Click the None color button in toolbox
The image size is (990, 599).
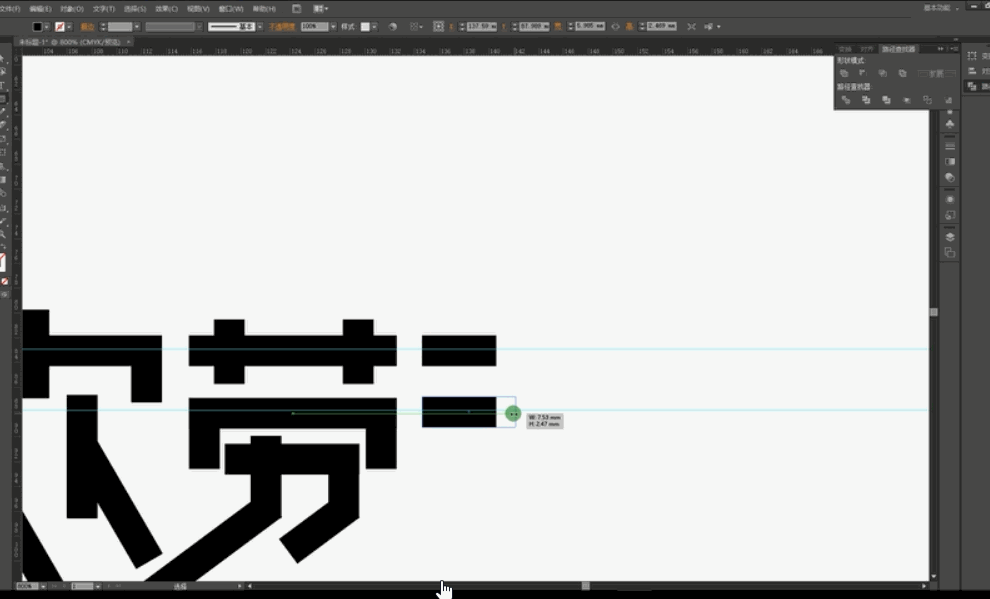pos(4,282)
